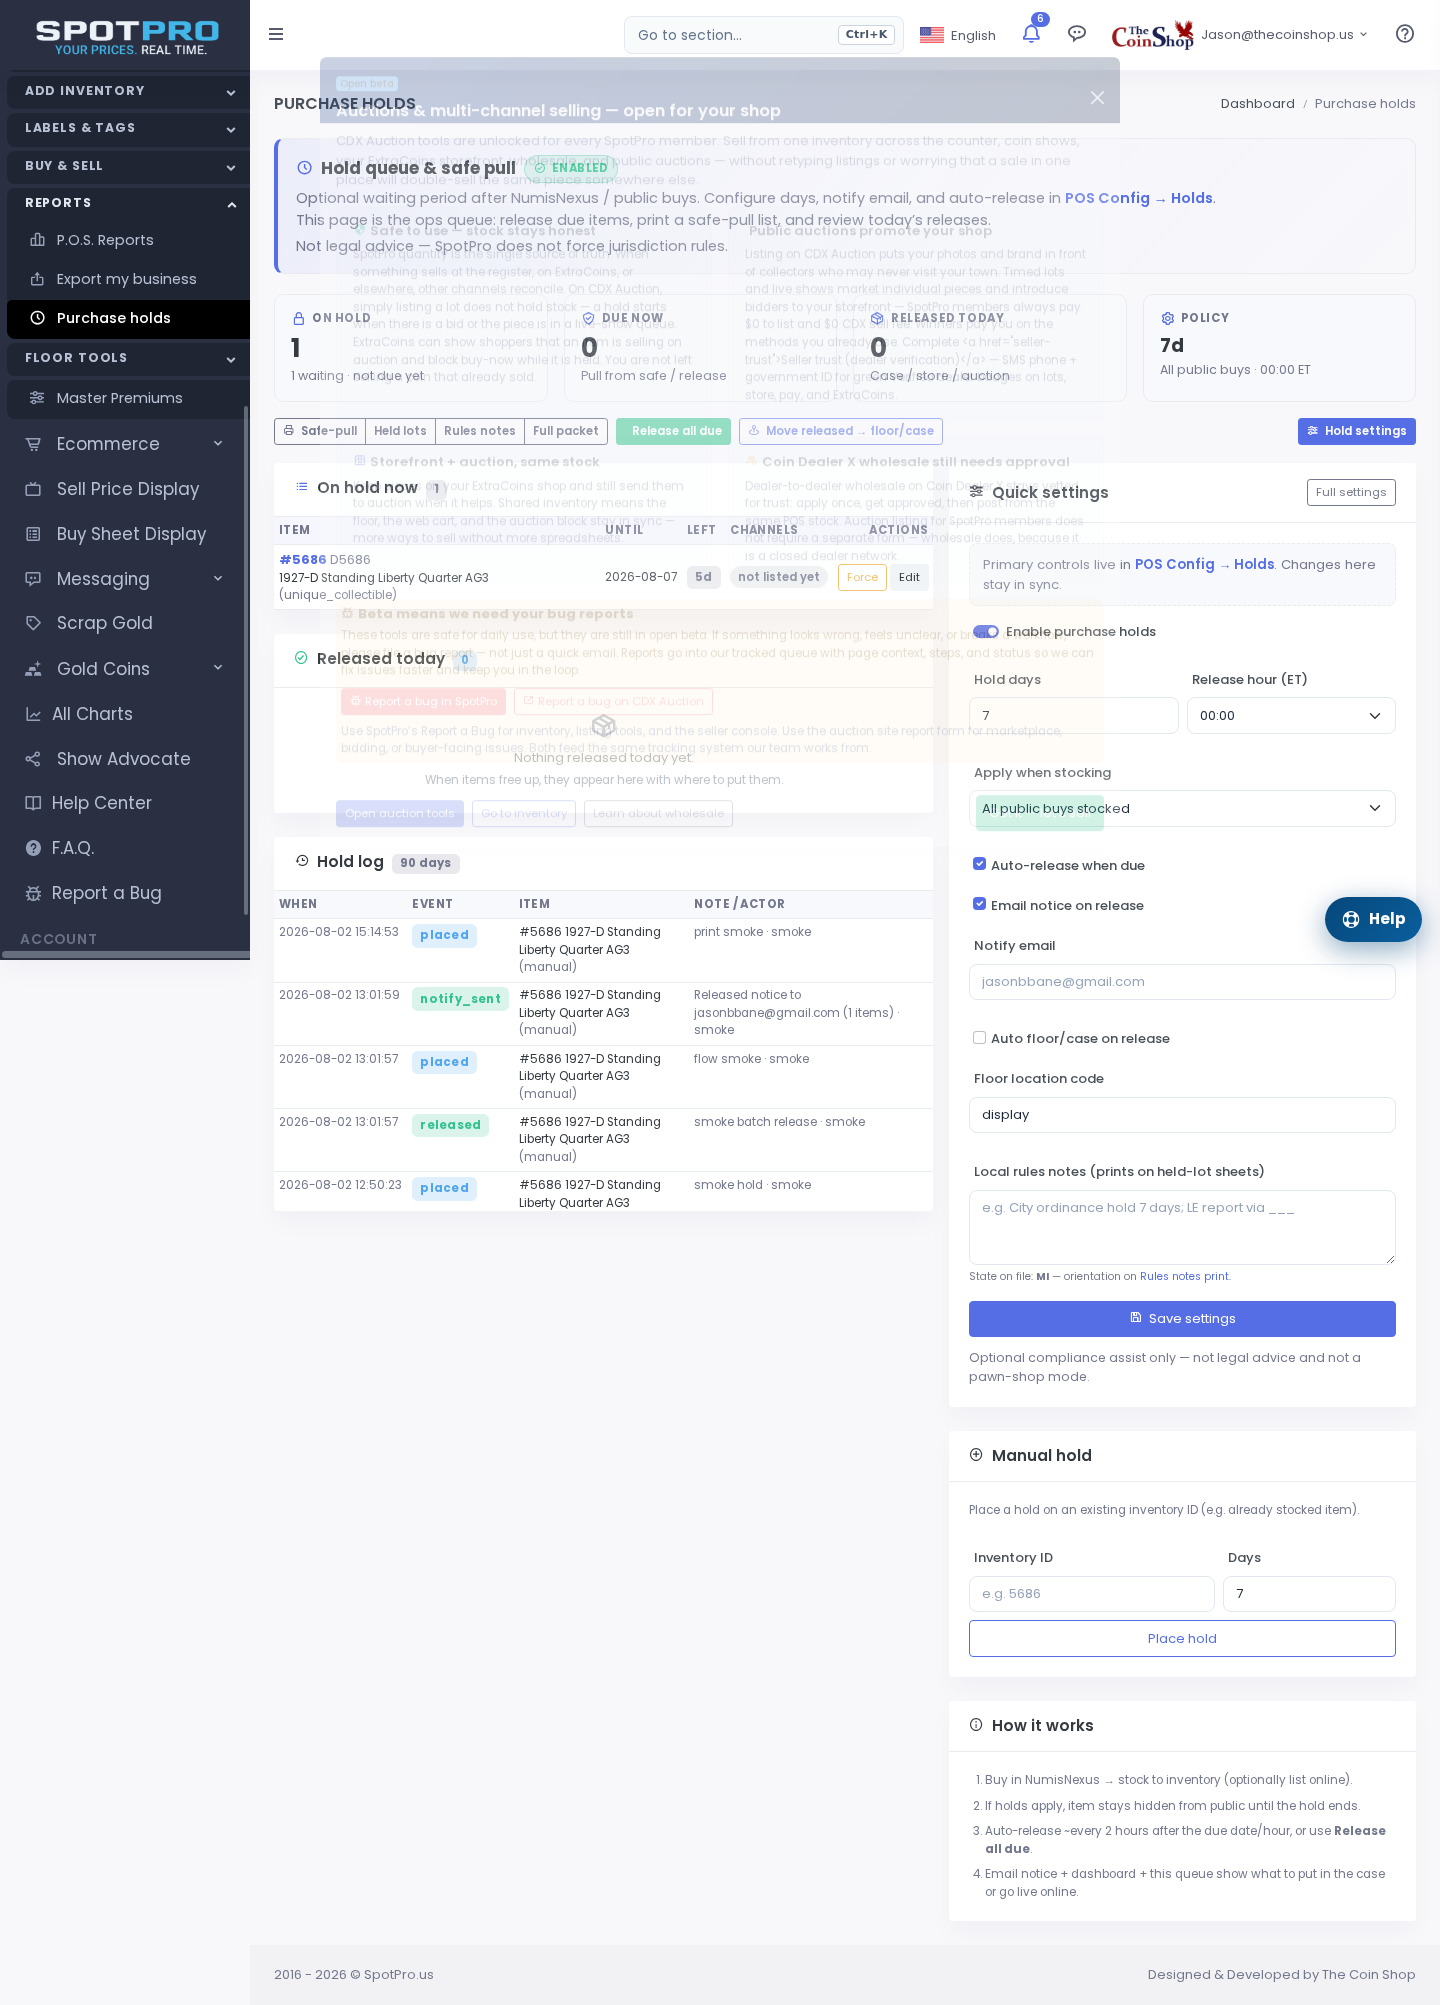Click the Hold days field
1440x2005 pixels.
[x=1074, y=716]
